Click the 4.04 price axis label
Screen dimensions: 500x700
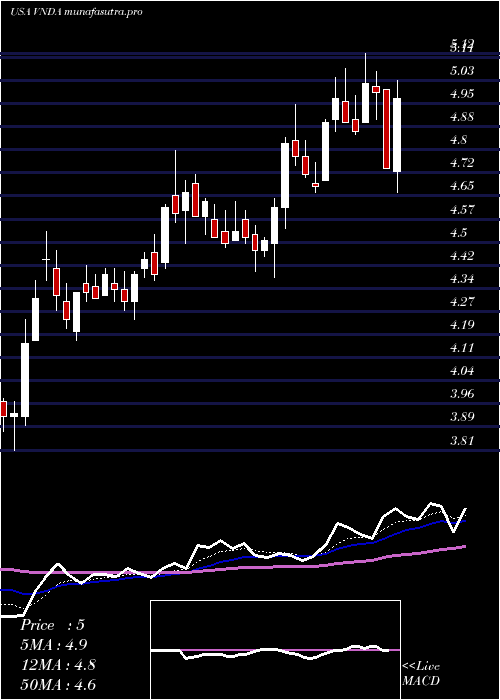coord(462,371)
